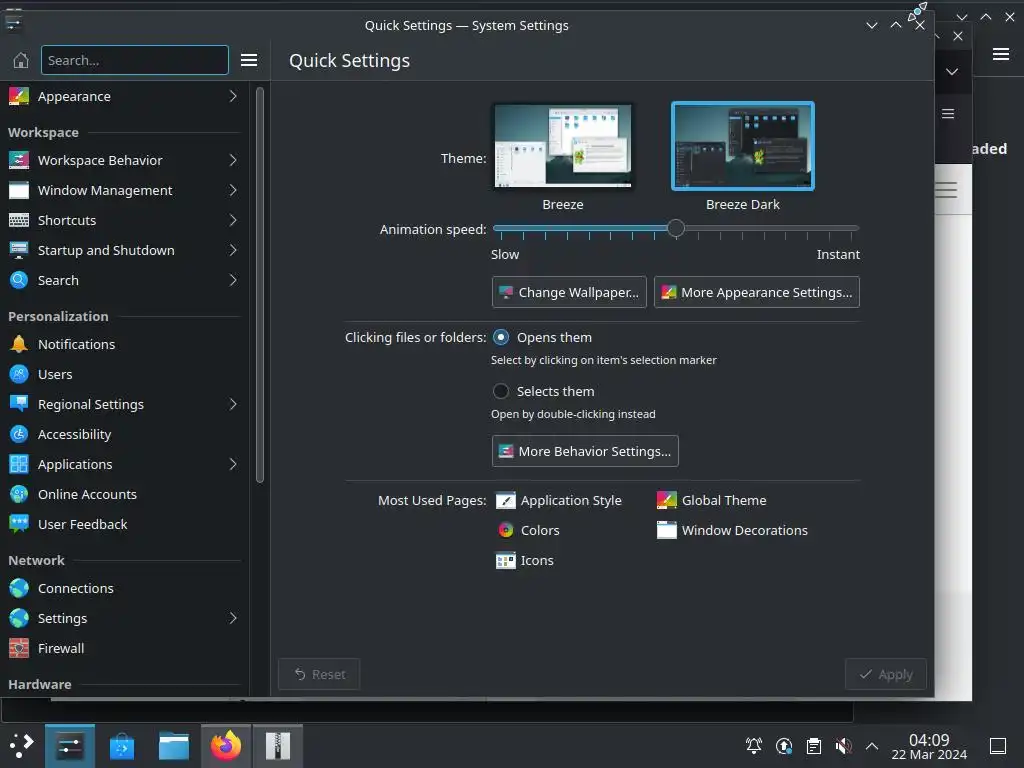Click the Connections globe icon
This screenshot has height=768, width=1024.
click(x=19, y=588)
